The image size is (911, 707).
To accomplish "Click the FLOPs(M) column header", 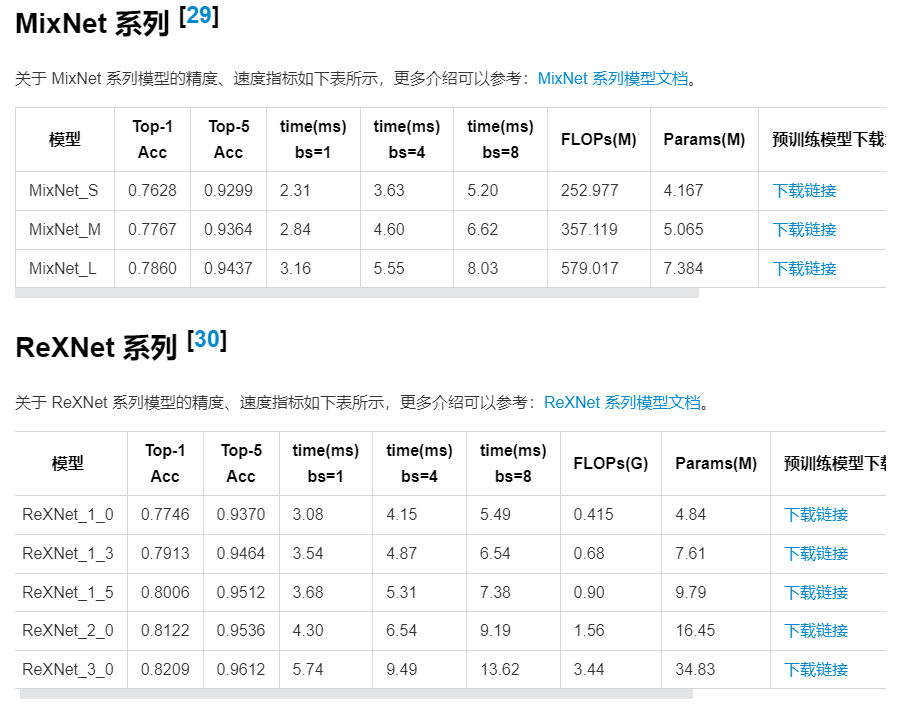I will click(598, 139).
